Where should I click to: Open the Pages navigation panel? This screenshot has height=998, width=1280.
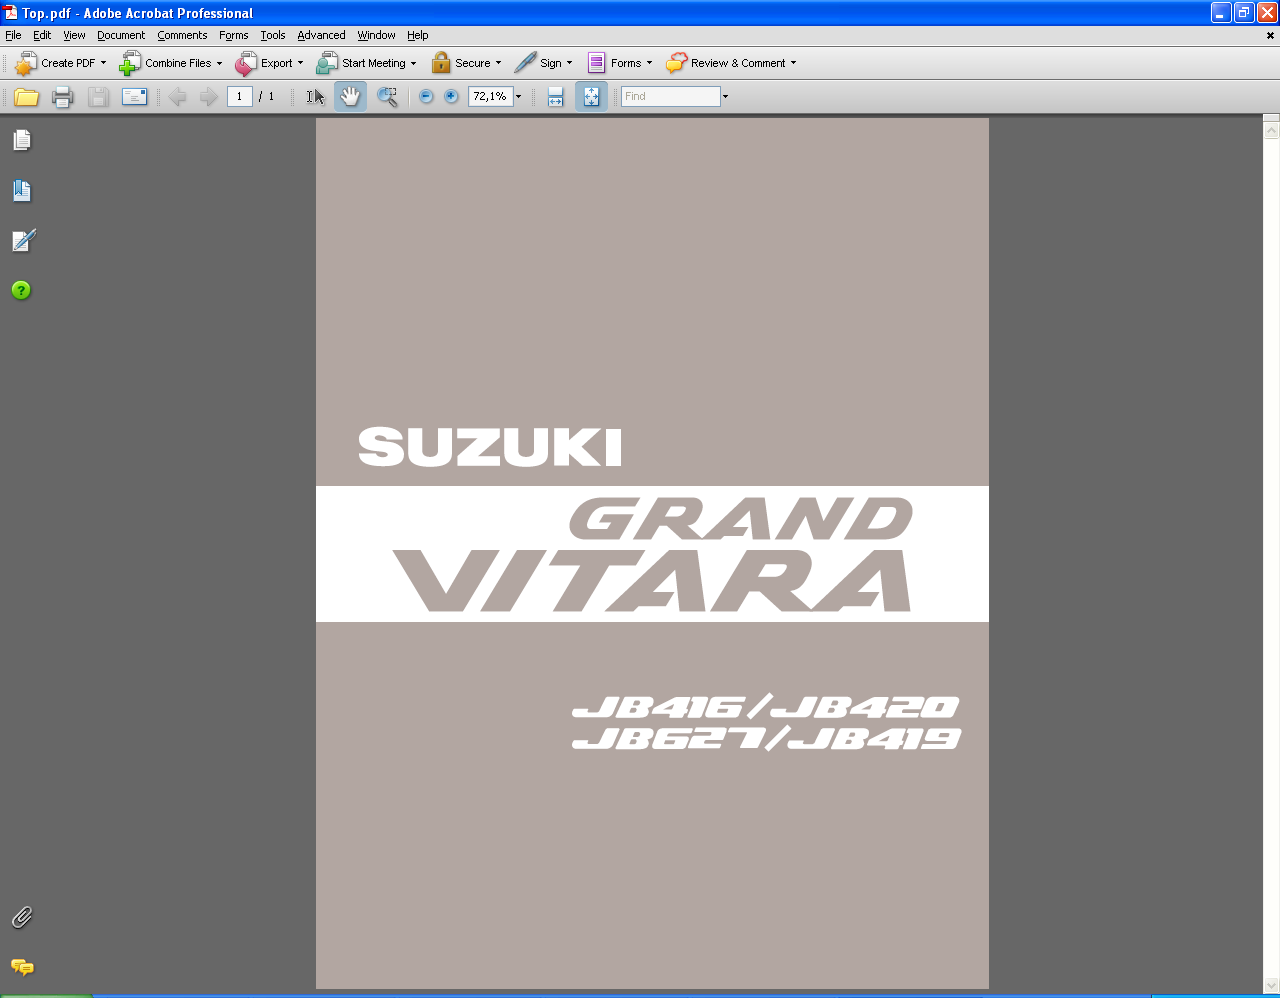coord(22,140)
